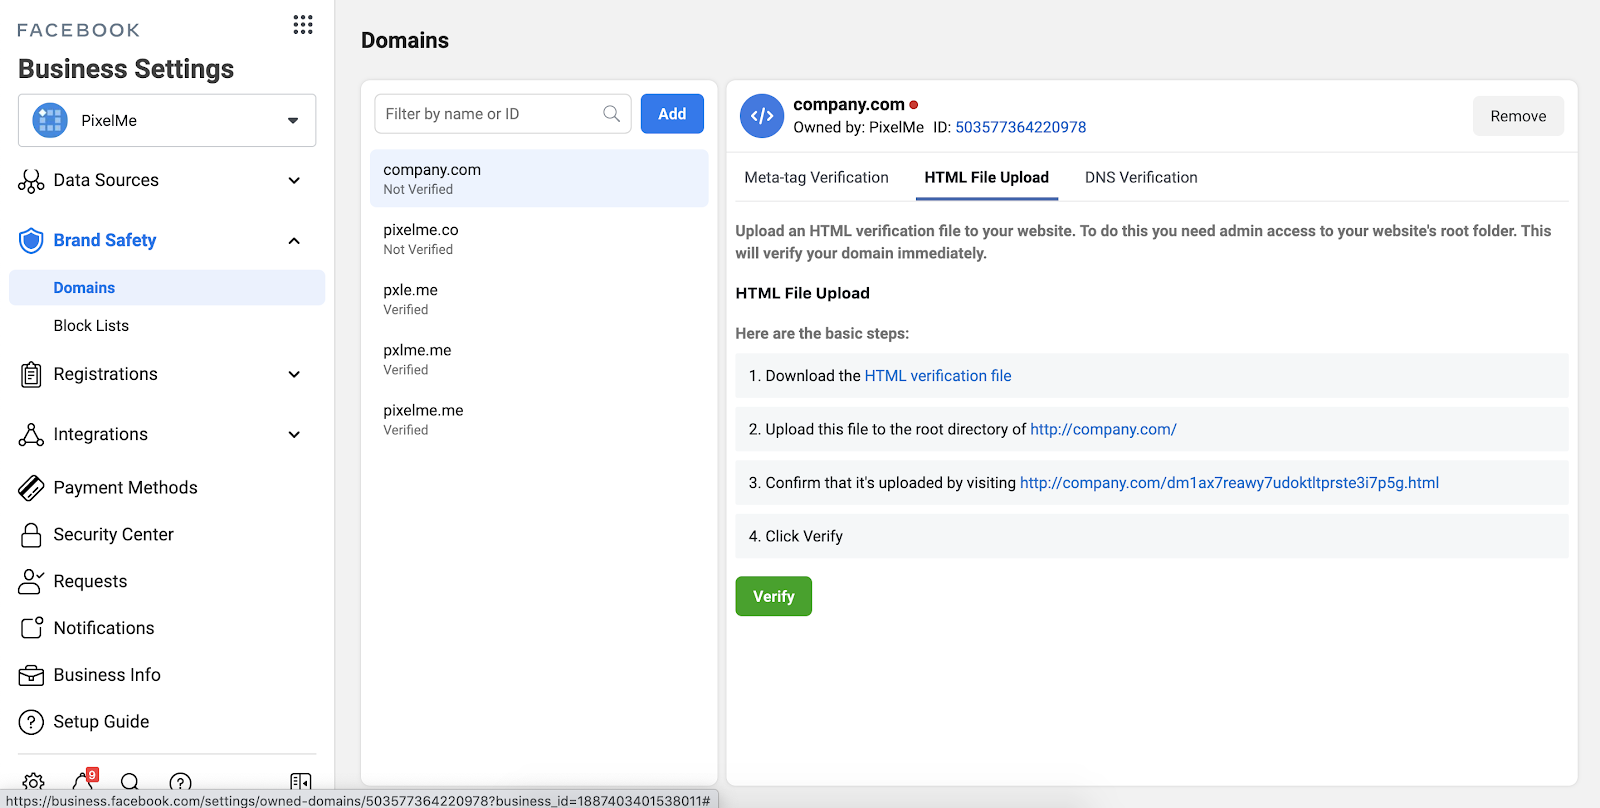
Task: Open Payment Methods page
Action: [x=125, y=488]
